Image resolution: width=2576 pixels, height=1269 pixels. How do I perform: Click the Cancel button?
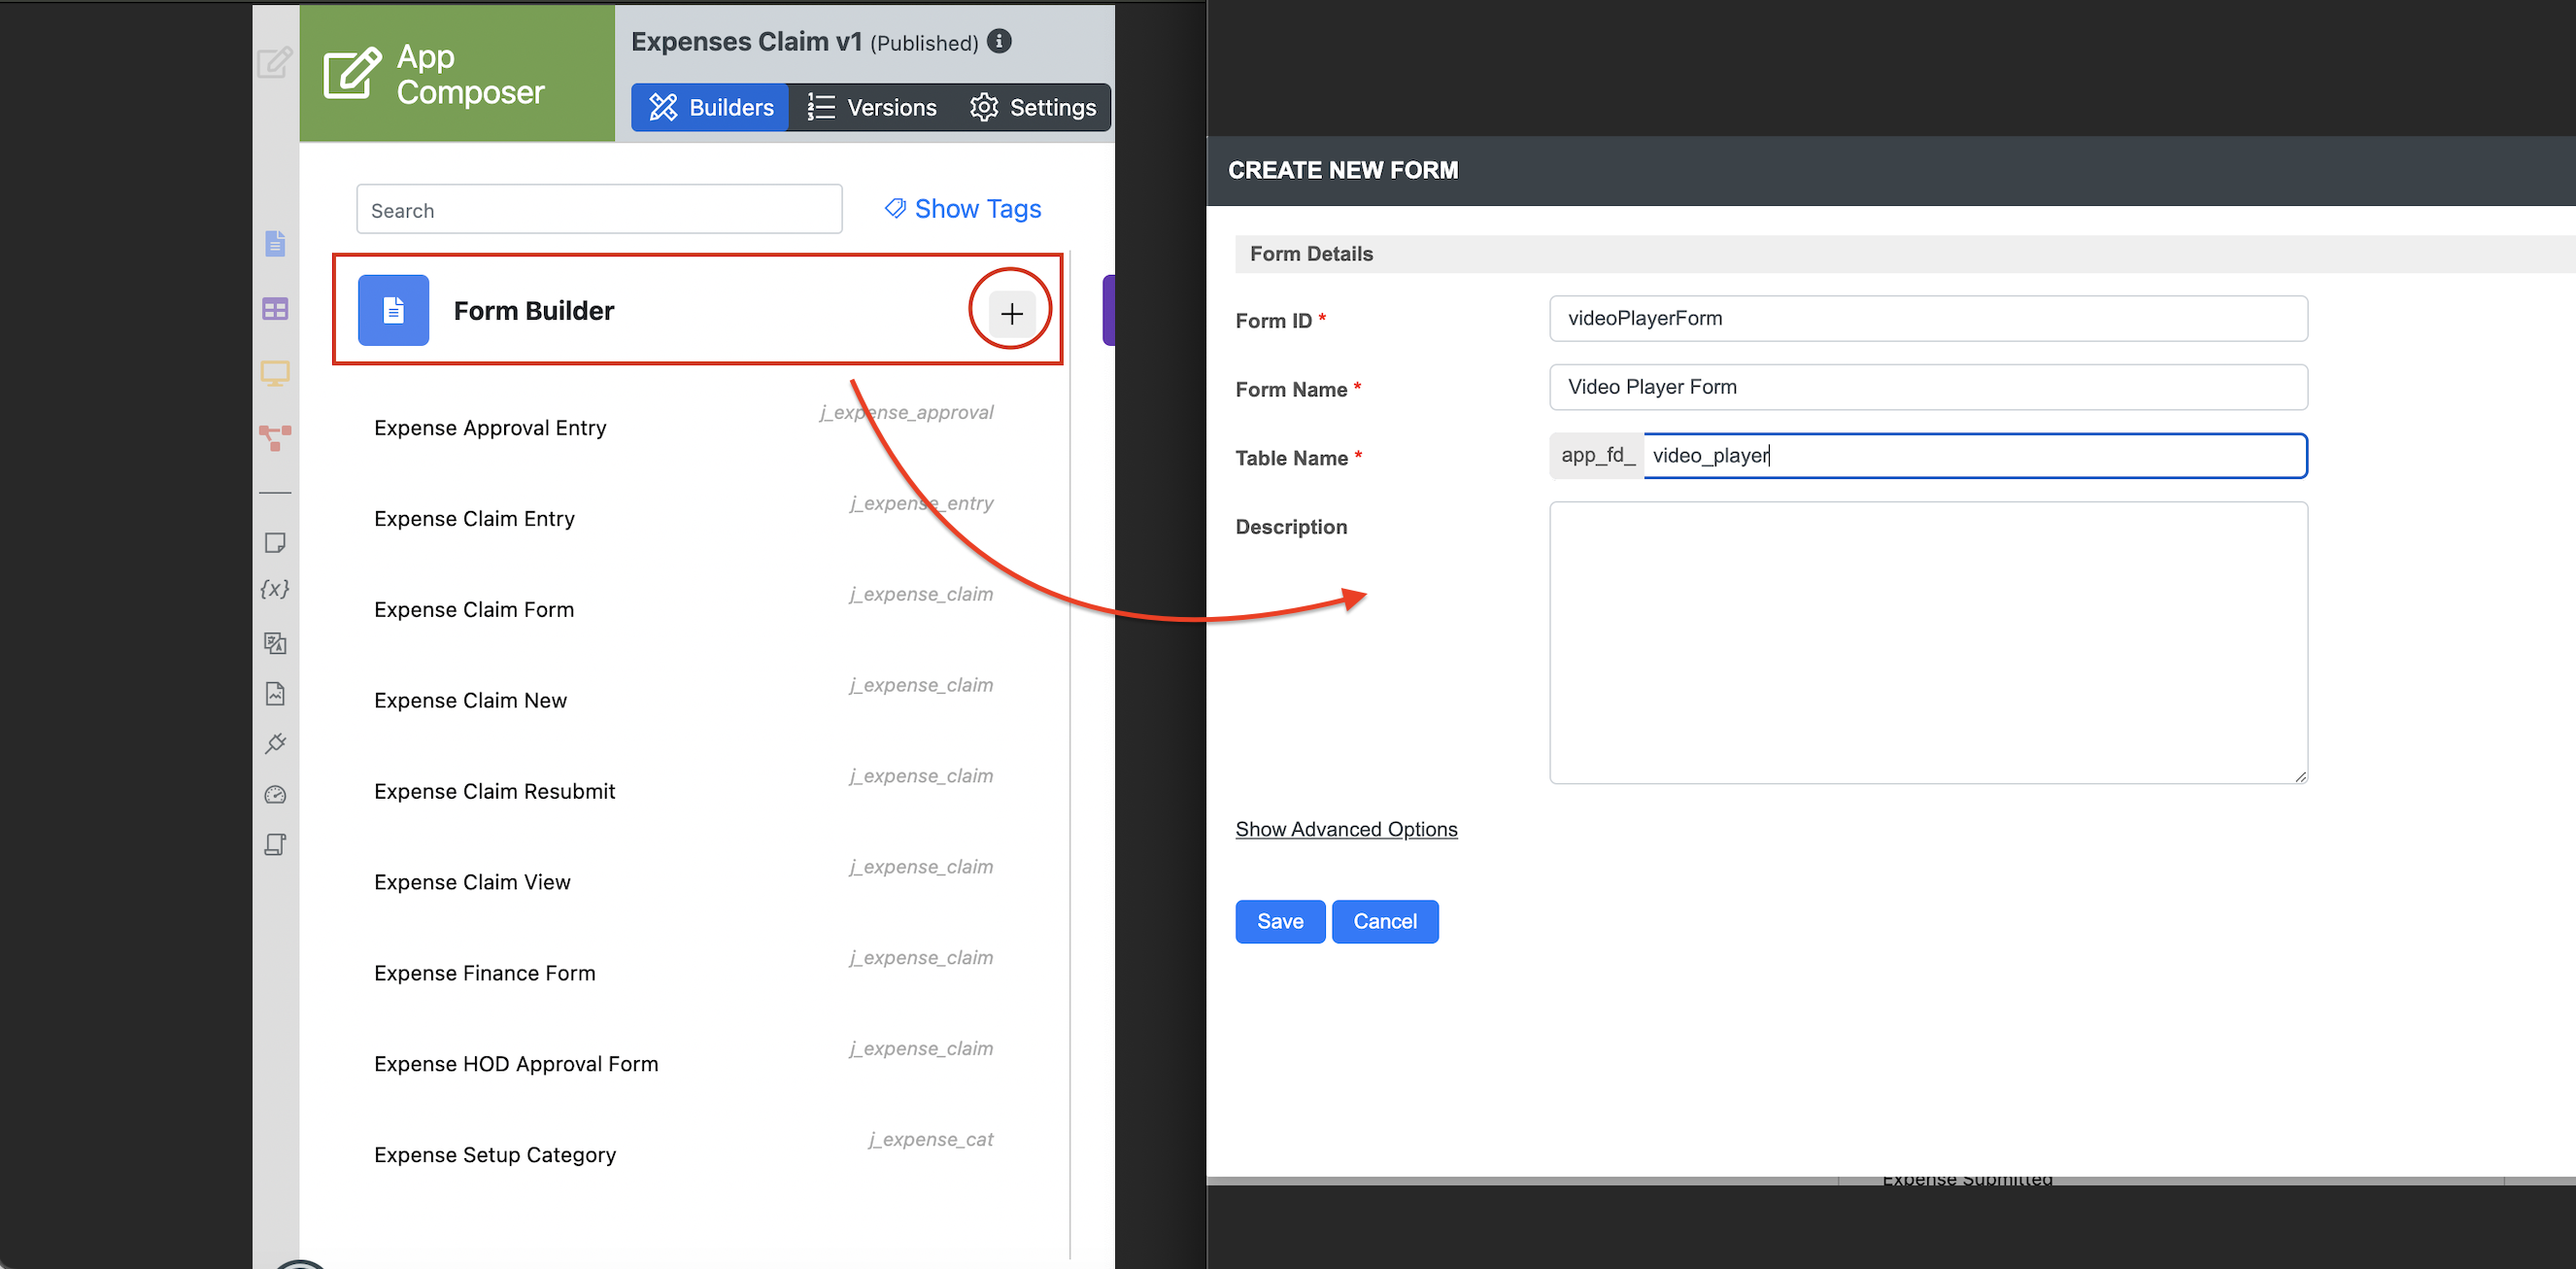[1384, 921]
